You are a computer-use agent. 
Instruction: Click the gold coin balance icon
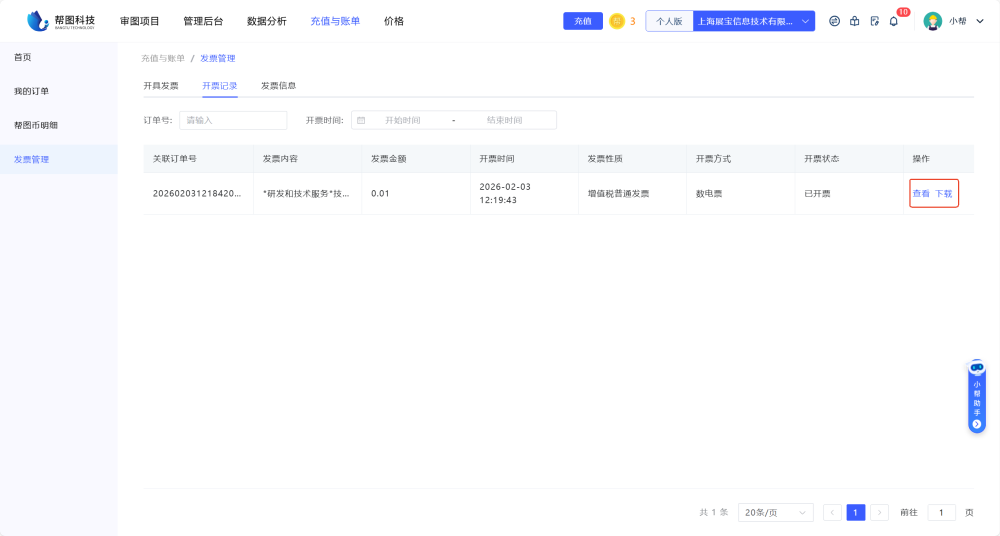tap(617, 21)
